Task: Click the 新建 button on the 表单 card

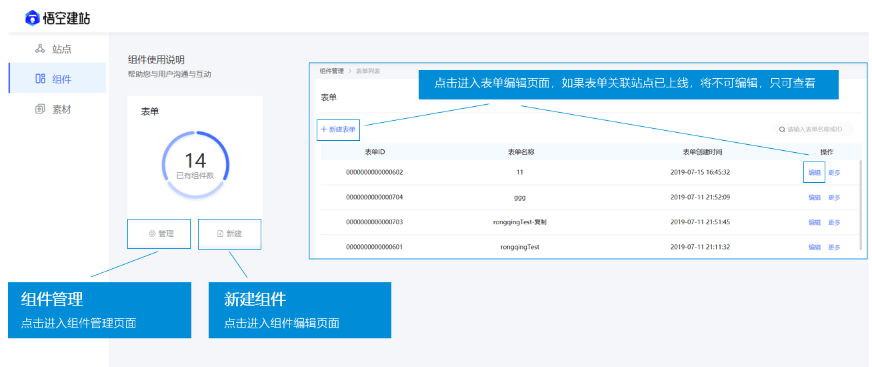Action: coord(230,234)
